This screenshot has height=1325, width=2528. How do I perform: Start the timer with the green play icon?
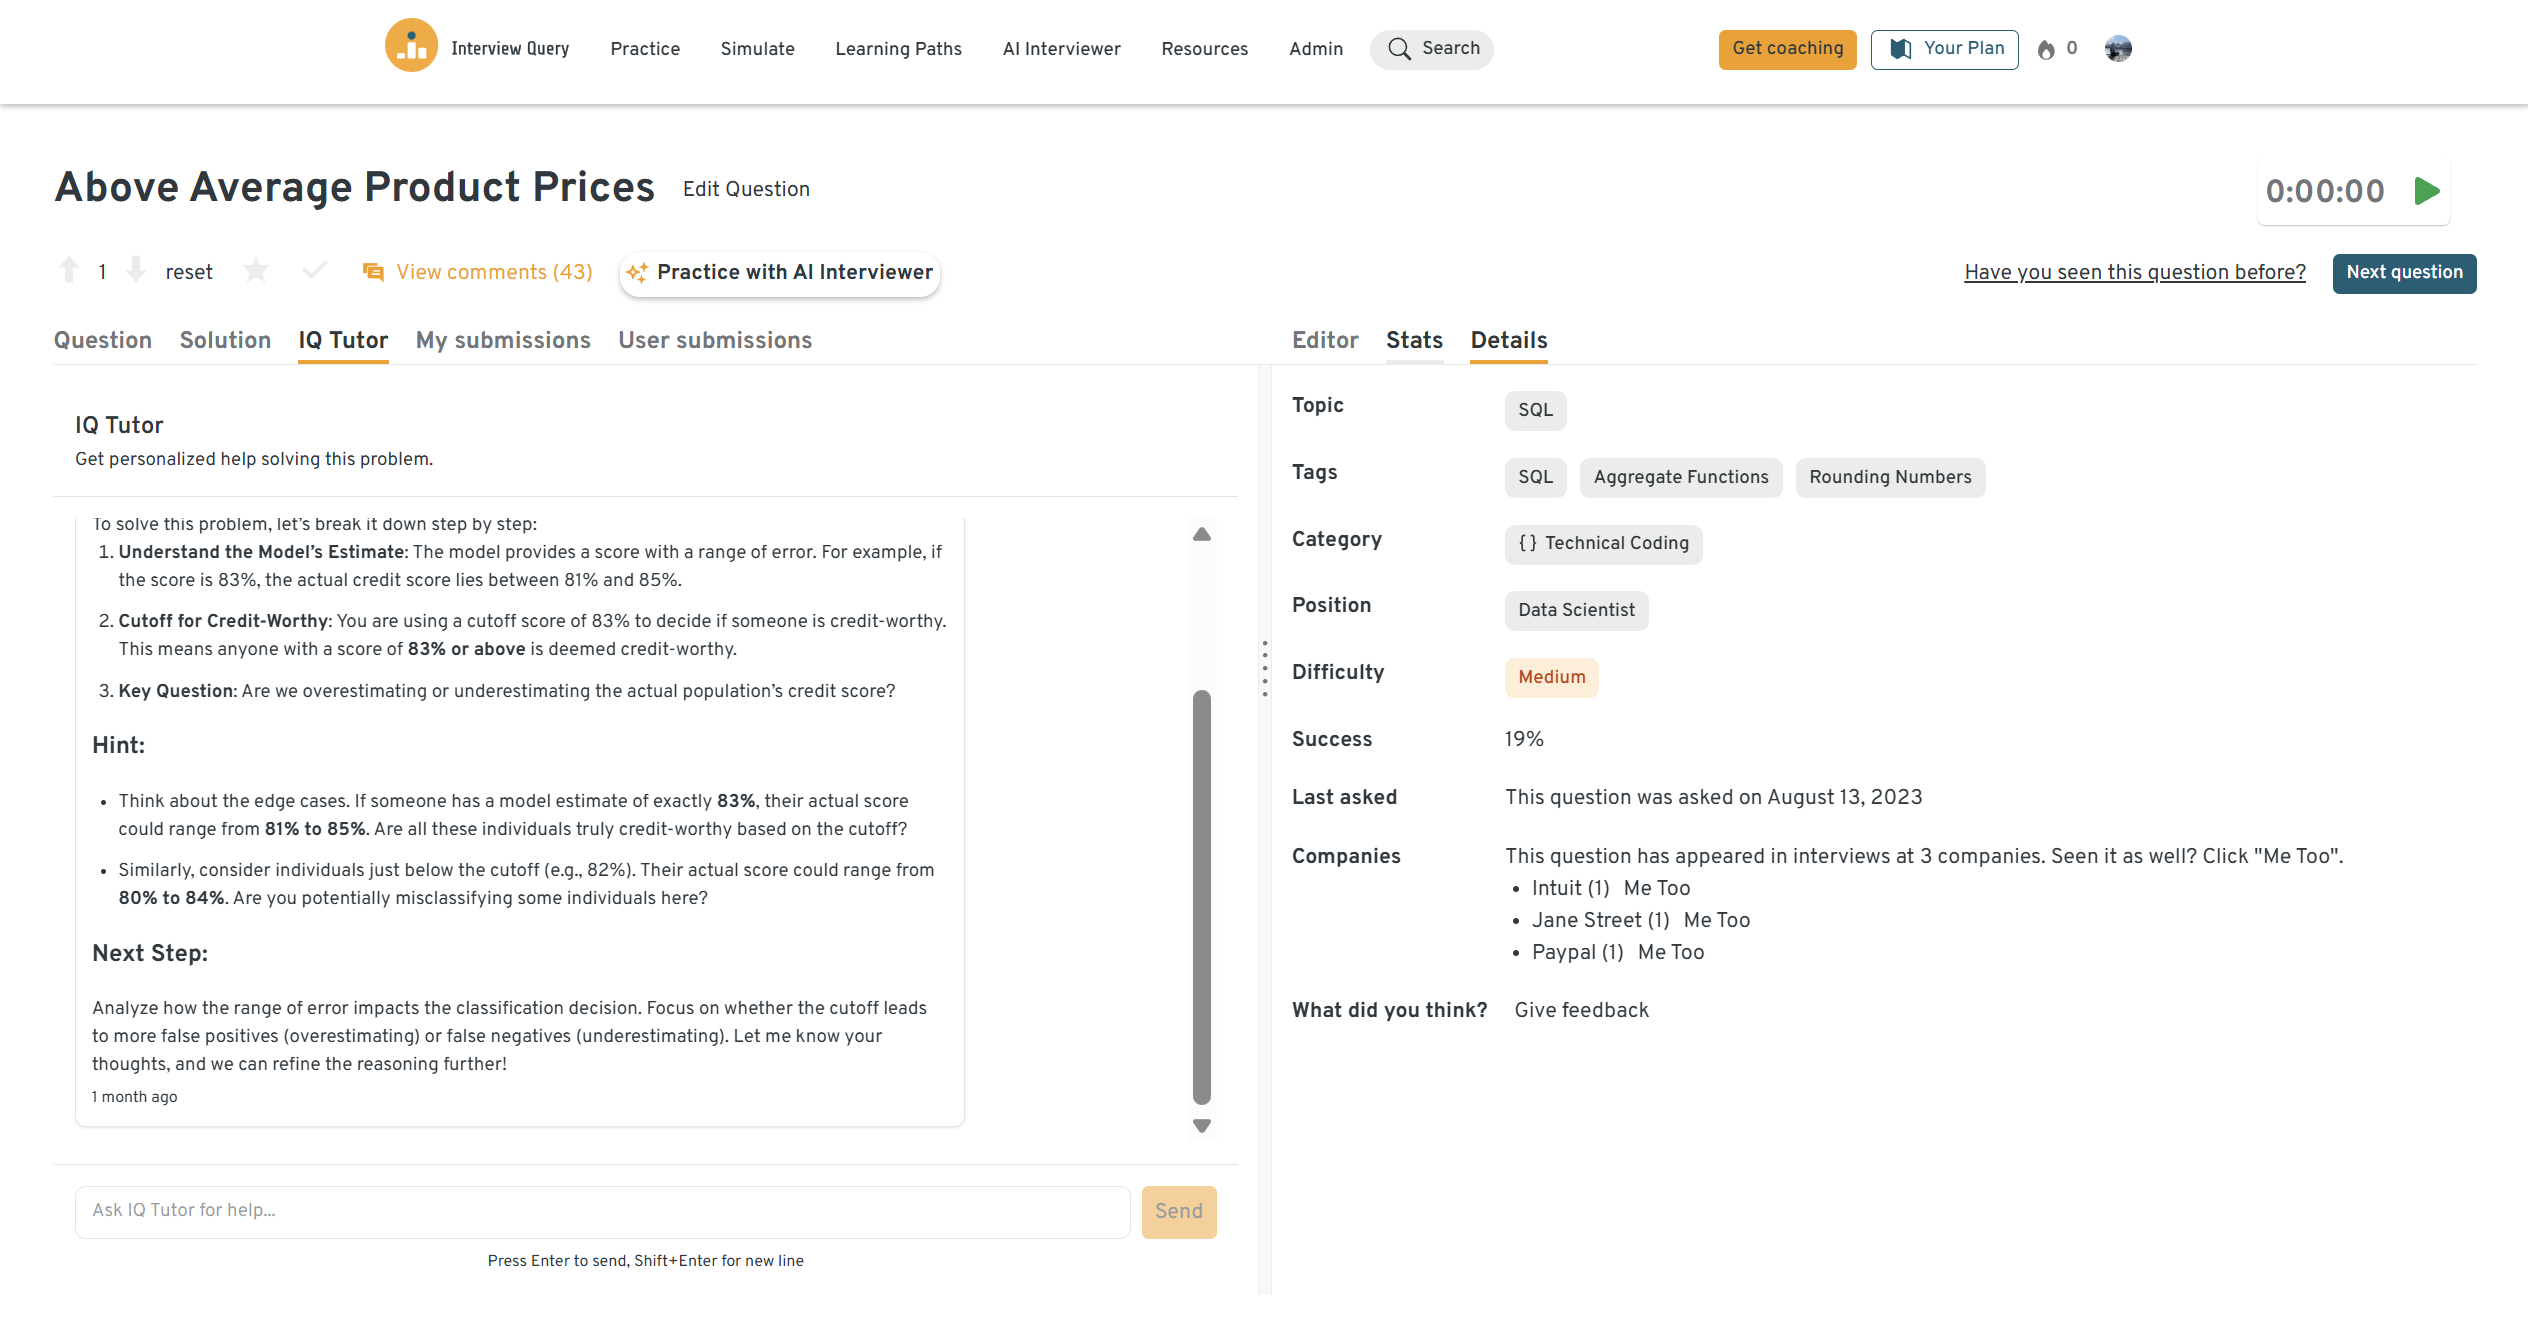[x=2427, y=191]
